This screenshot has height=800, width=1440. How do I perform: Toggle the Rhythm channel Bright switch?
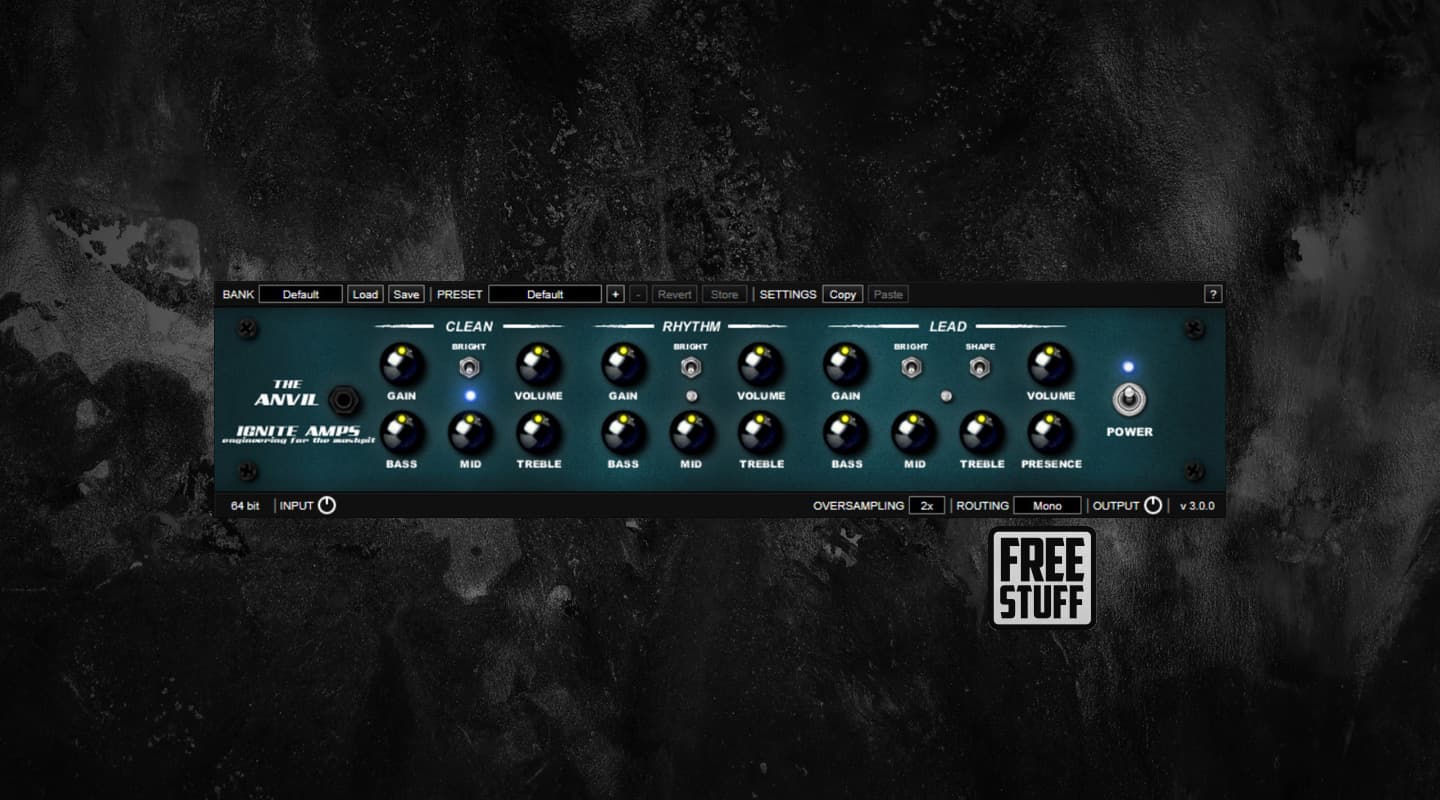pos(690,367)
